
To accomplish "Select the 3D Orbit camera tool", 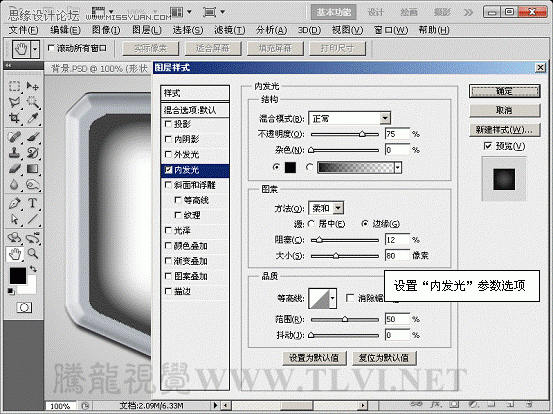I will coord(32,238).
